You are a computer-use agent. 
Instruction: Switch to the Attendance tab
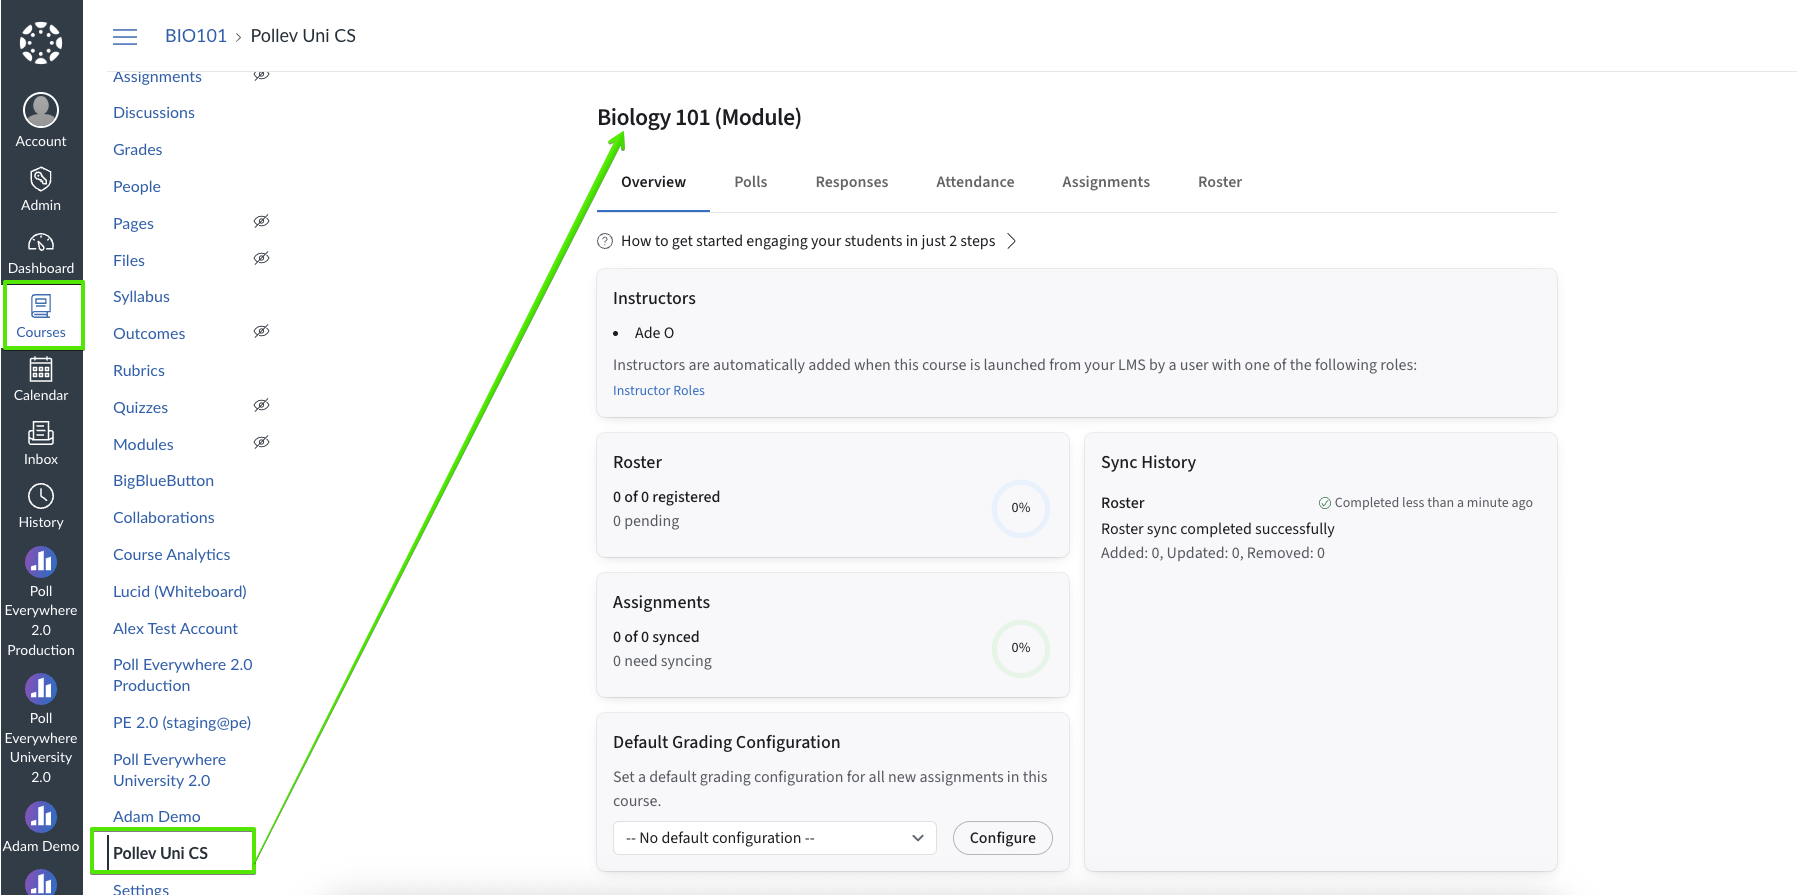pos(975,182)
